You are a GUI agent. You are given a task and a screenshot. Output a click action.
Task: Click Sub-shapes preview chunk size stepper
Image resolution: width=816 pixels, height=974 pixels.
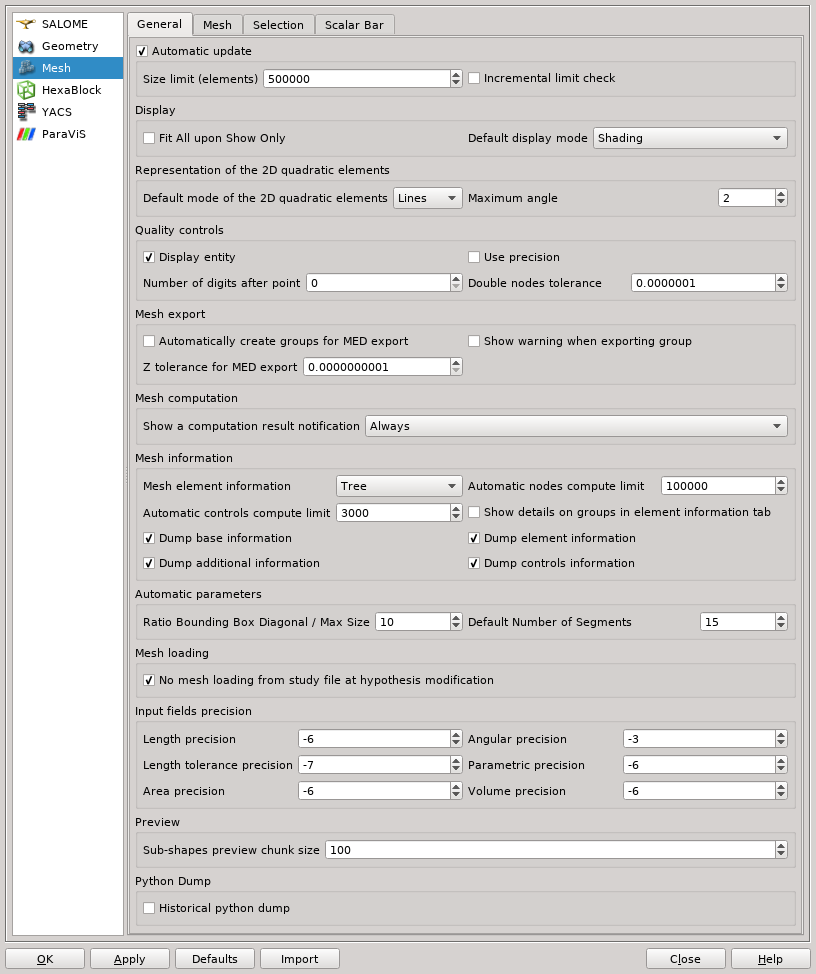[781, 850]
